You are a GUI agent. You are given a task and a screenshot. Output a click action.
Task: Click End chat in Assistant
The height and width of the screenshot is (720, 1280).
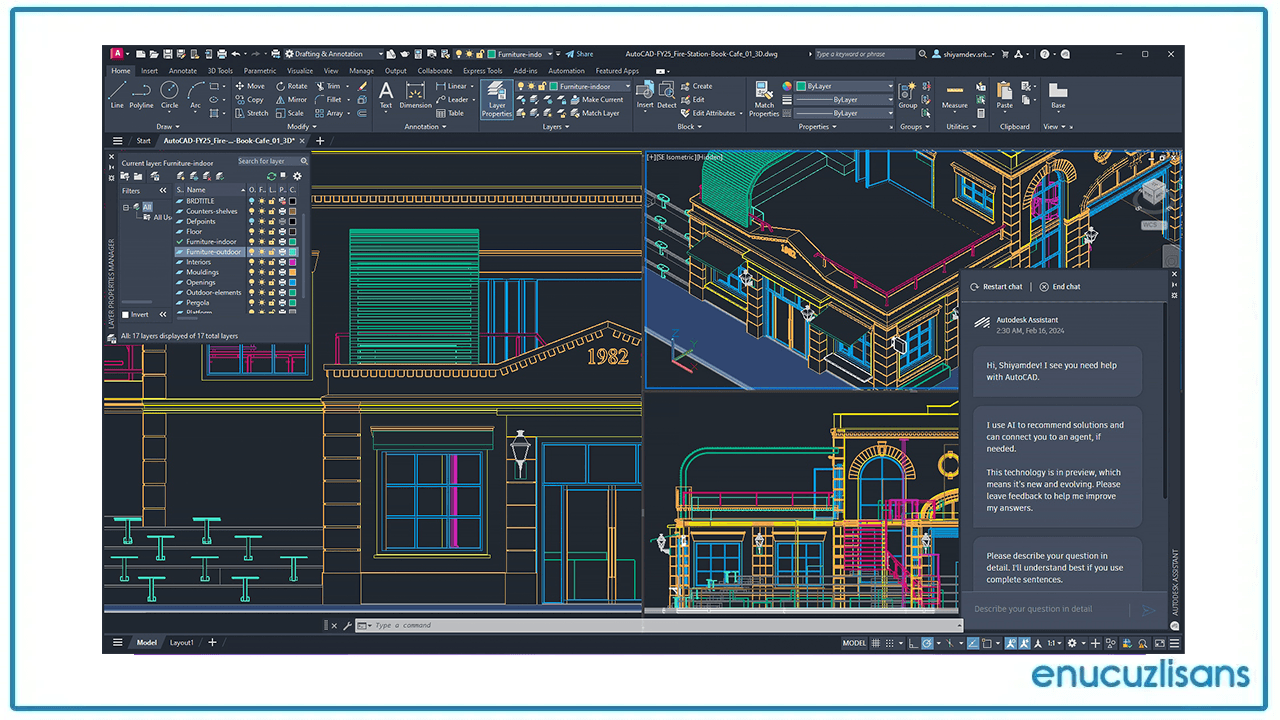[x=1060, y=287]
